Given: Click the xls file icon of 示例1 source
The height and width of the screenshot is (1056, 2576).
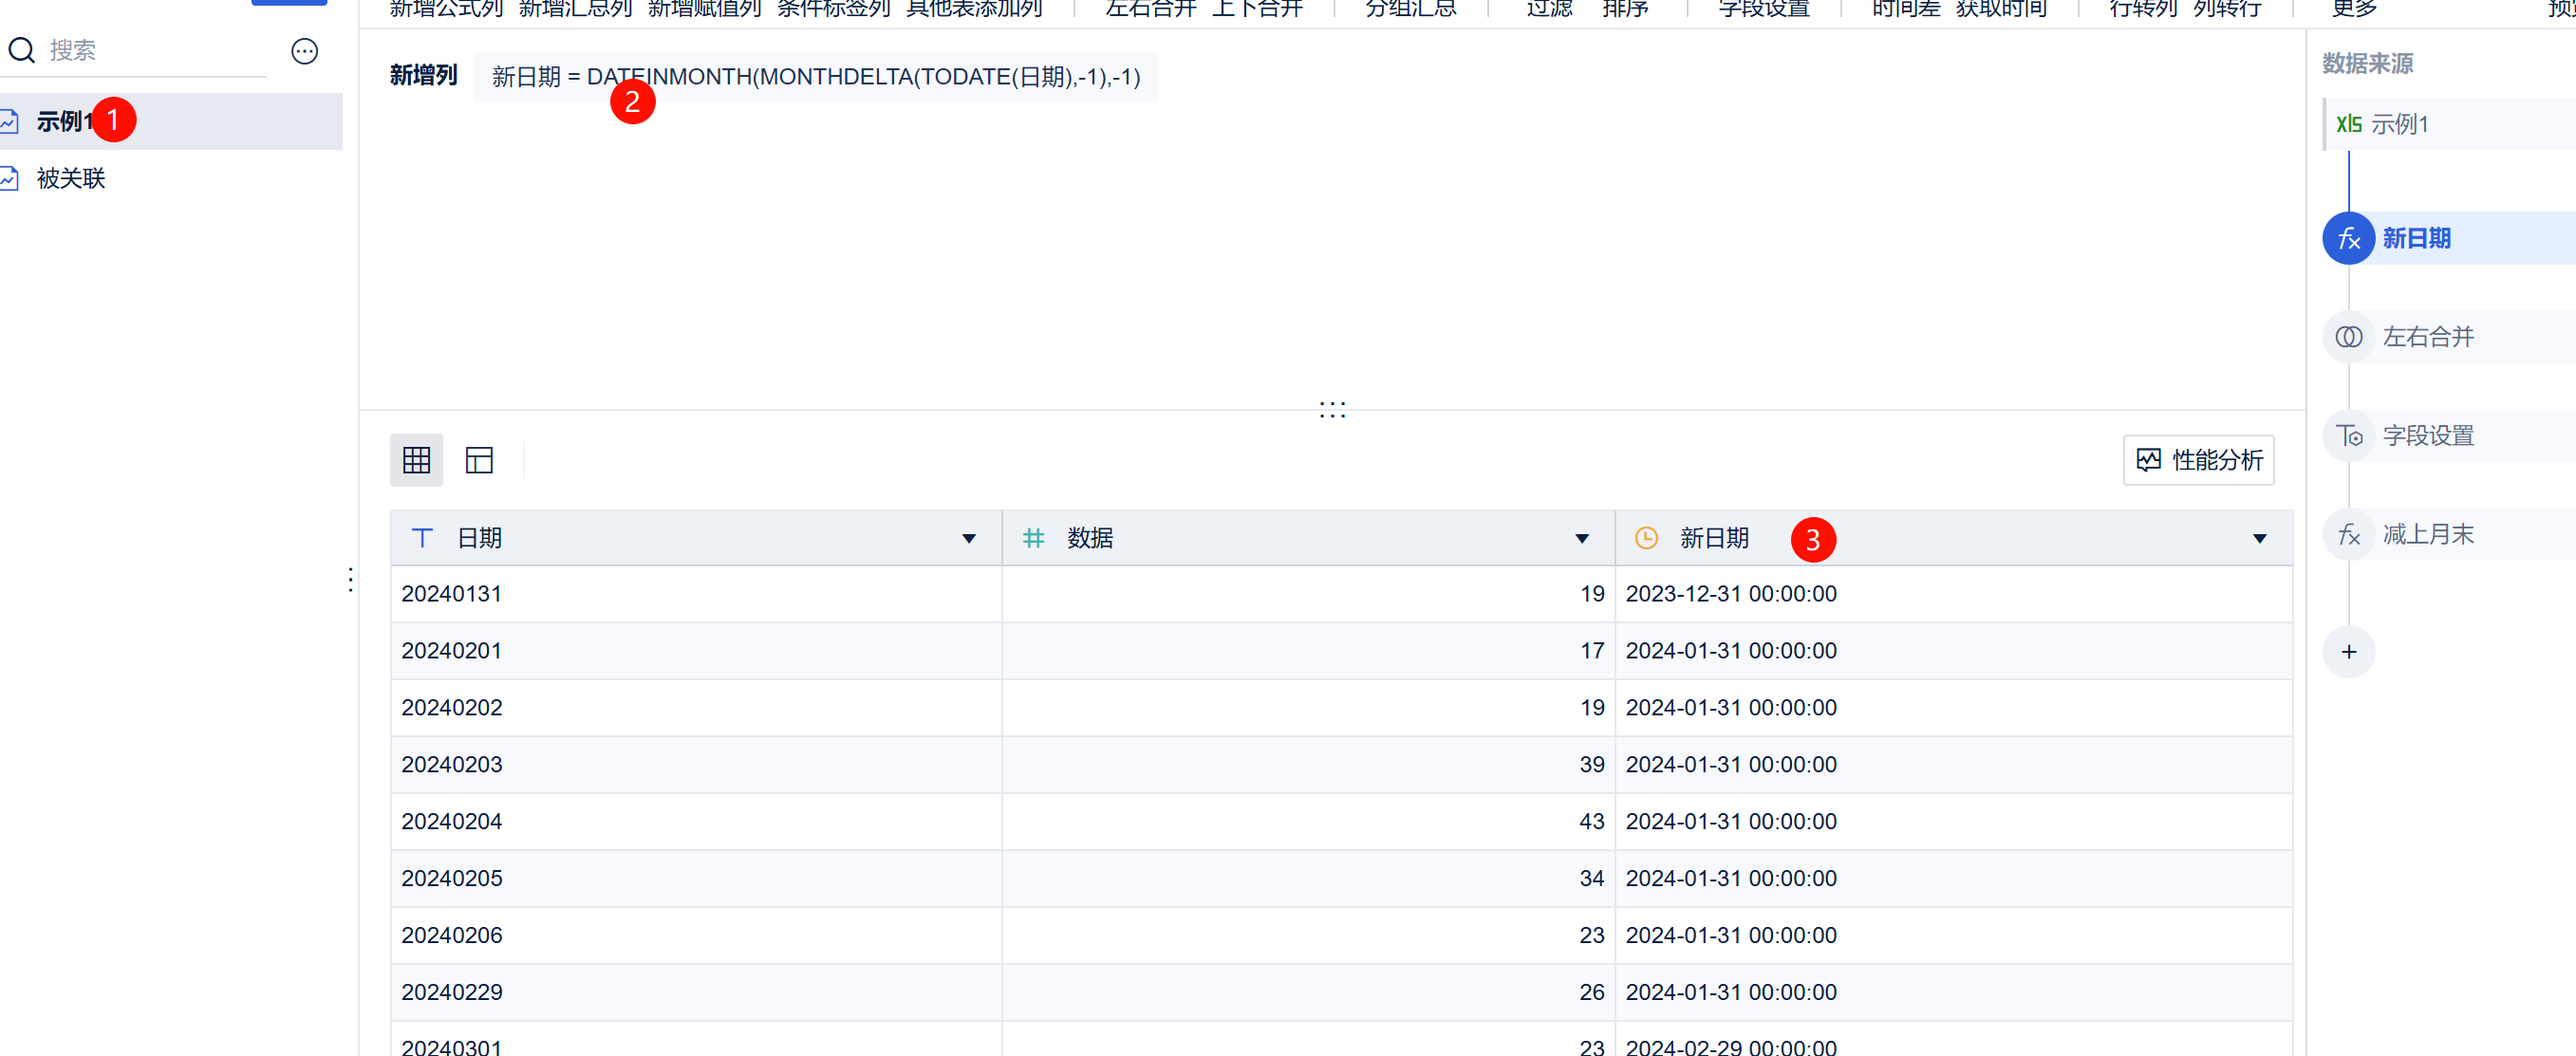Looking at the screenshot, I should click(x=2348, y=124).
